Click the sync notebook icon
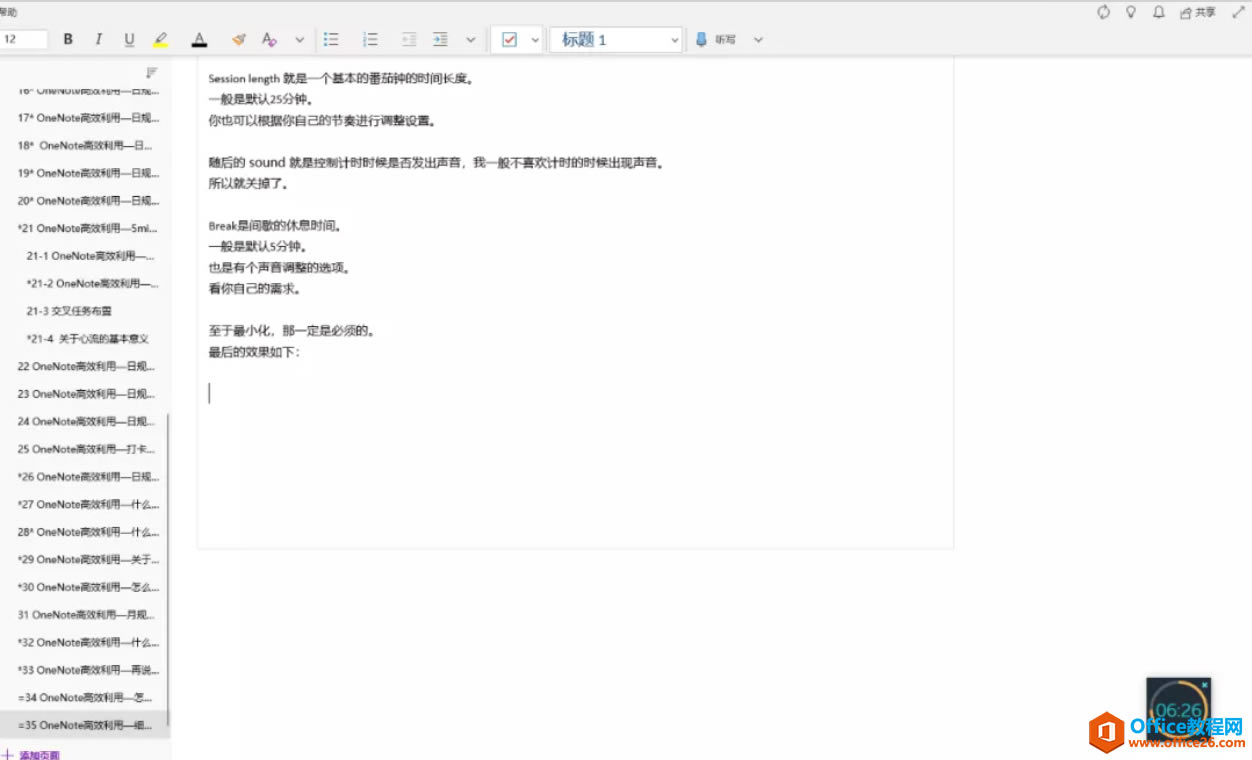The image size is (1252, 760). point(1102,12)
